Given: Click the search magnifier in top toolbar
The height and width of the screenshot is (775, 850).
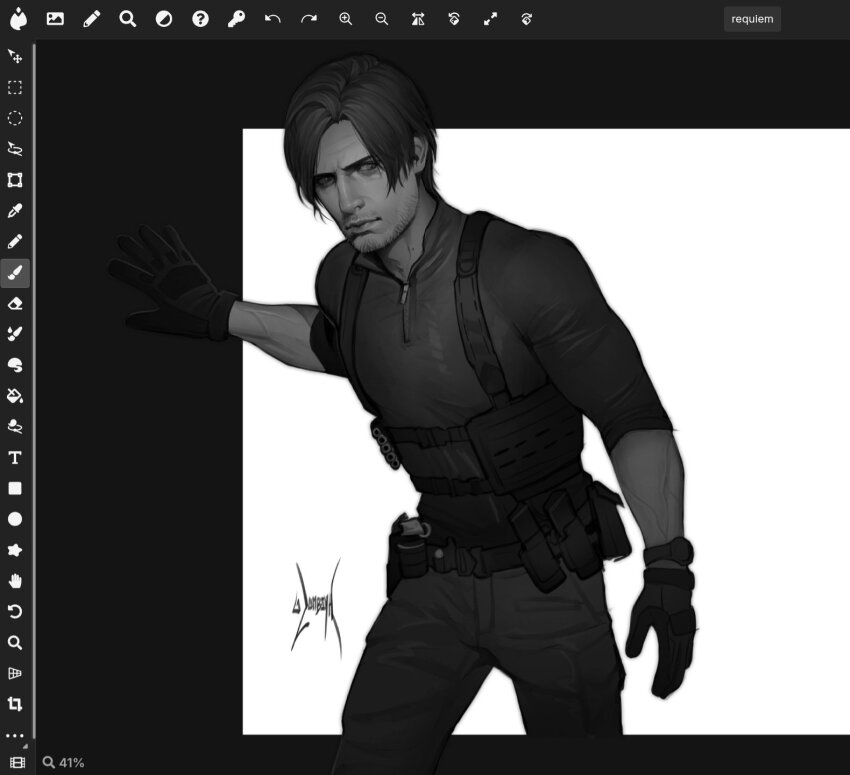Looking at the screenshot, I should pyautogui.click(x=128, y=19).
